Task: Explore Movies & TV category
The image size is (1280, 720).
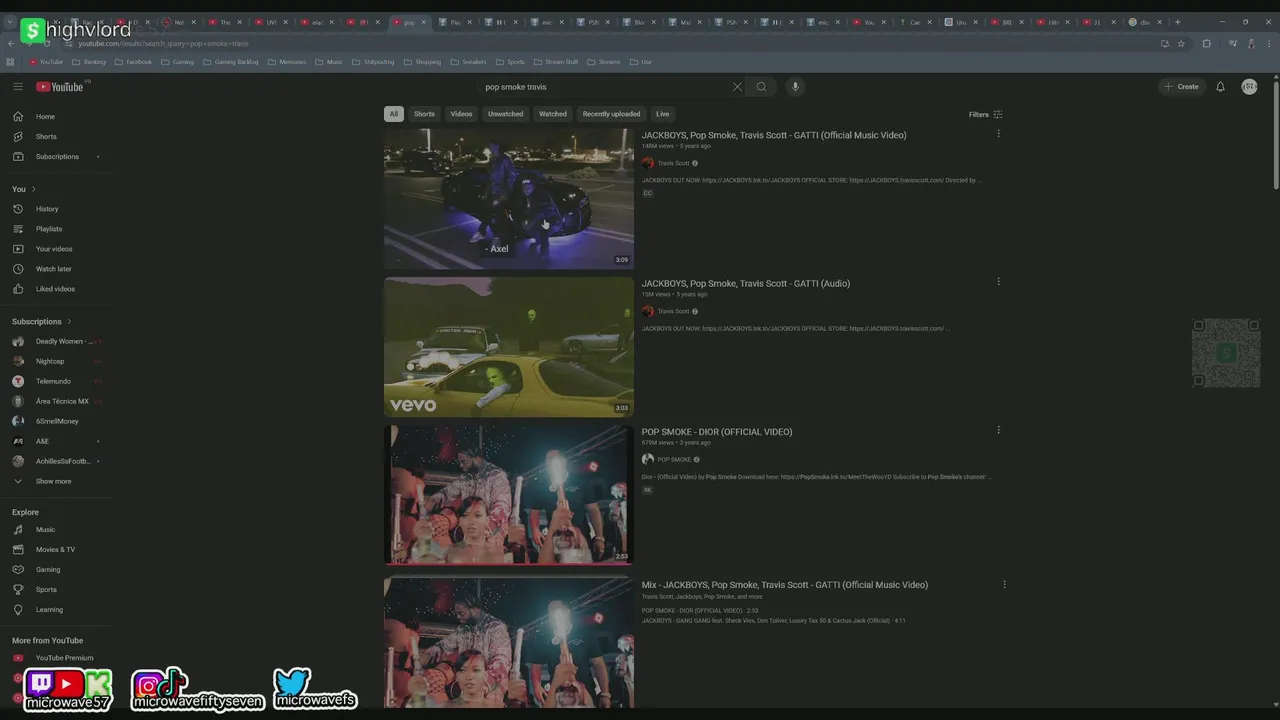Action: (x=57, y=550)
